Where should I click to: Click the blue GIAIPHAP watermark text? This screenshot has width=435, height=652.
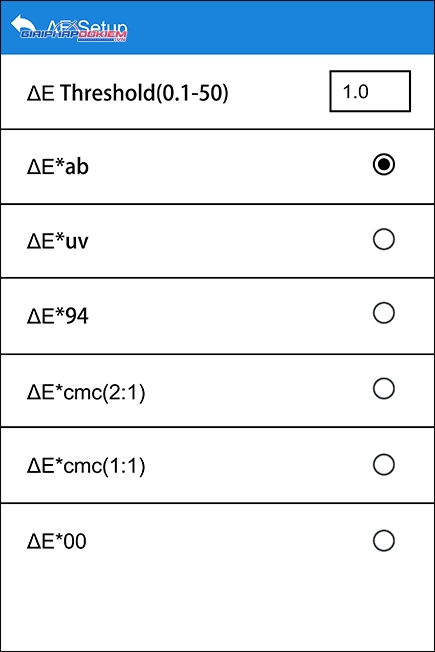[49, 35]
